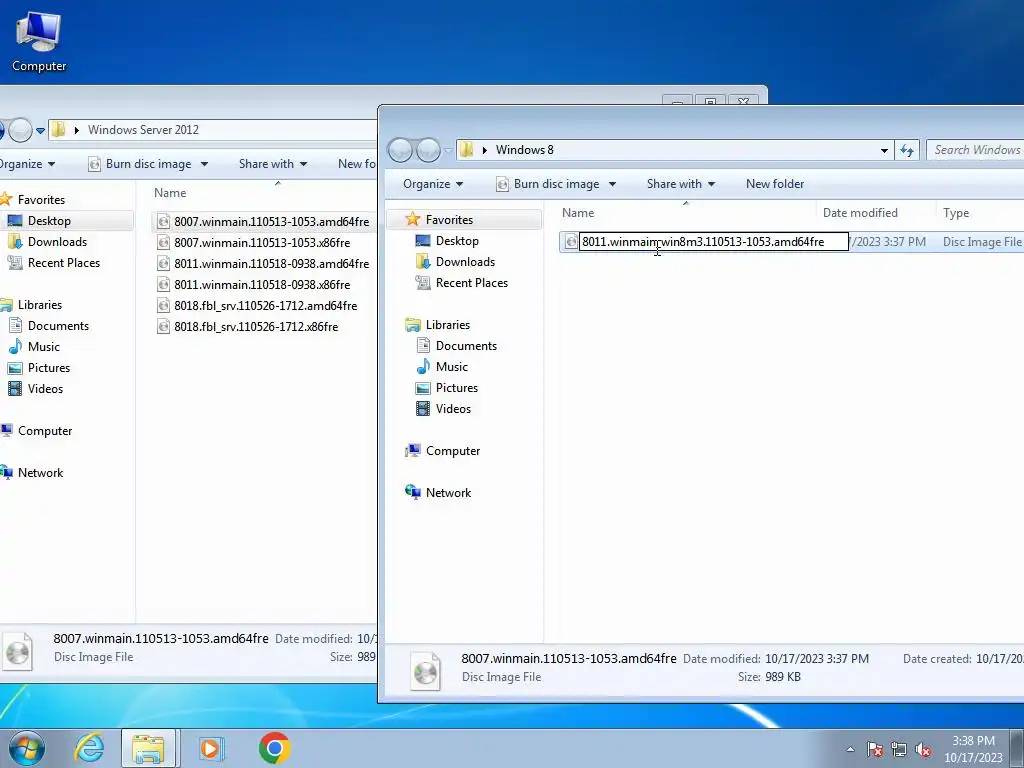
Task: Open Computer in Windows Server 2012 sidebar
Action: pos(44,430)
